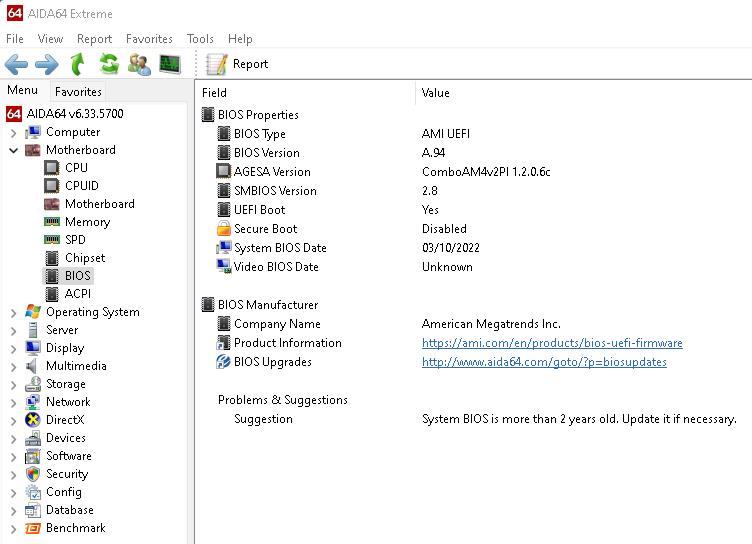The height and width of the screenshot is (544, 752).
Task: Click the blue Forward arrow toolbar icon
Action: click(47, 64)
